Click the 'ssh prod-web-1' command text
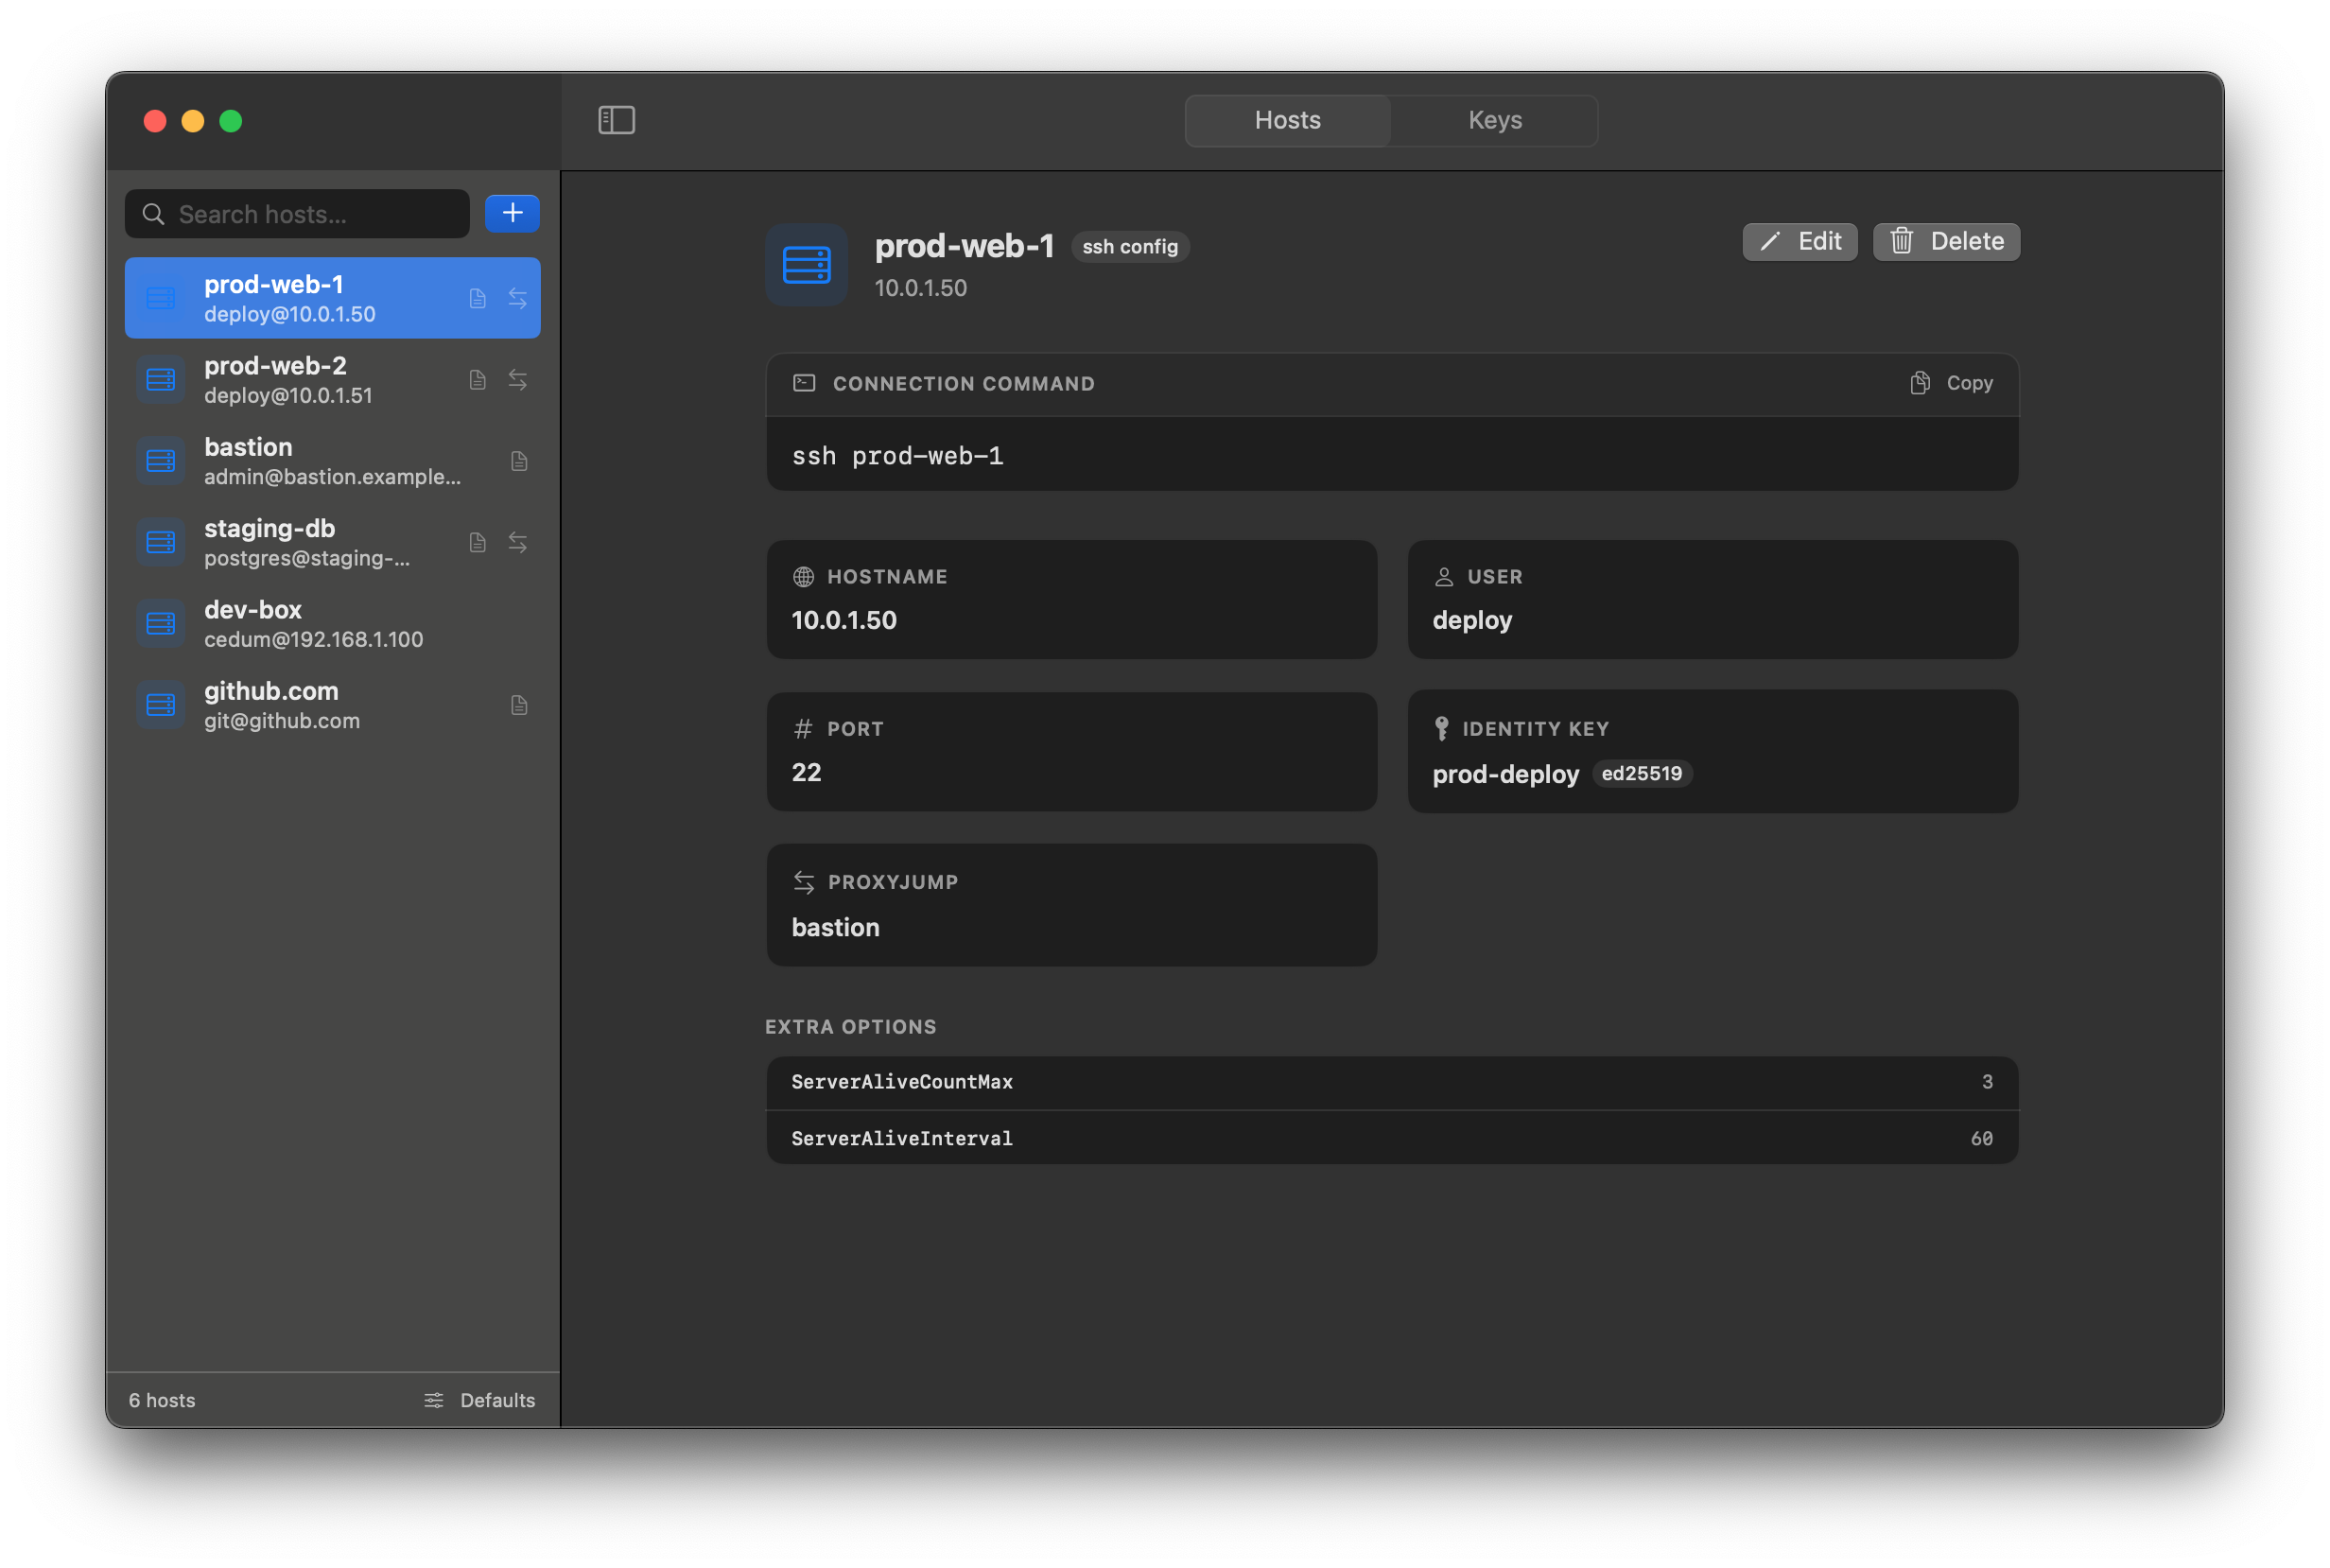 (x=897, y=456)
